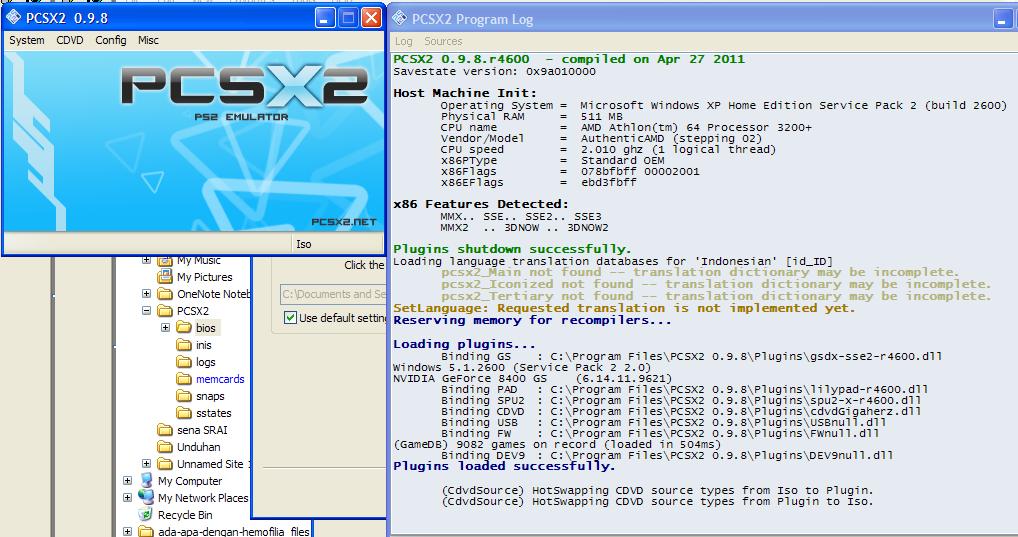1018x537 pixels.
Task: Collapse the PCSX2 folder node
Action: [x=147, y=310]
